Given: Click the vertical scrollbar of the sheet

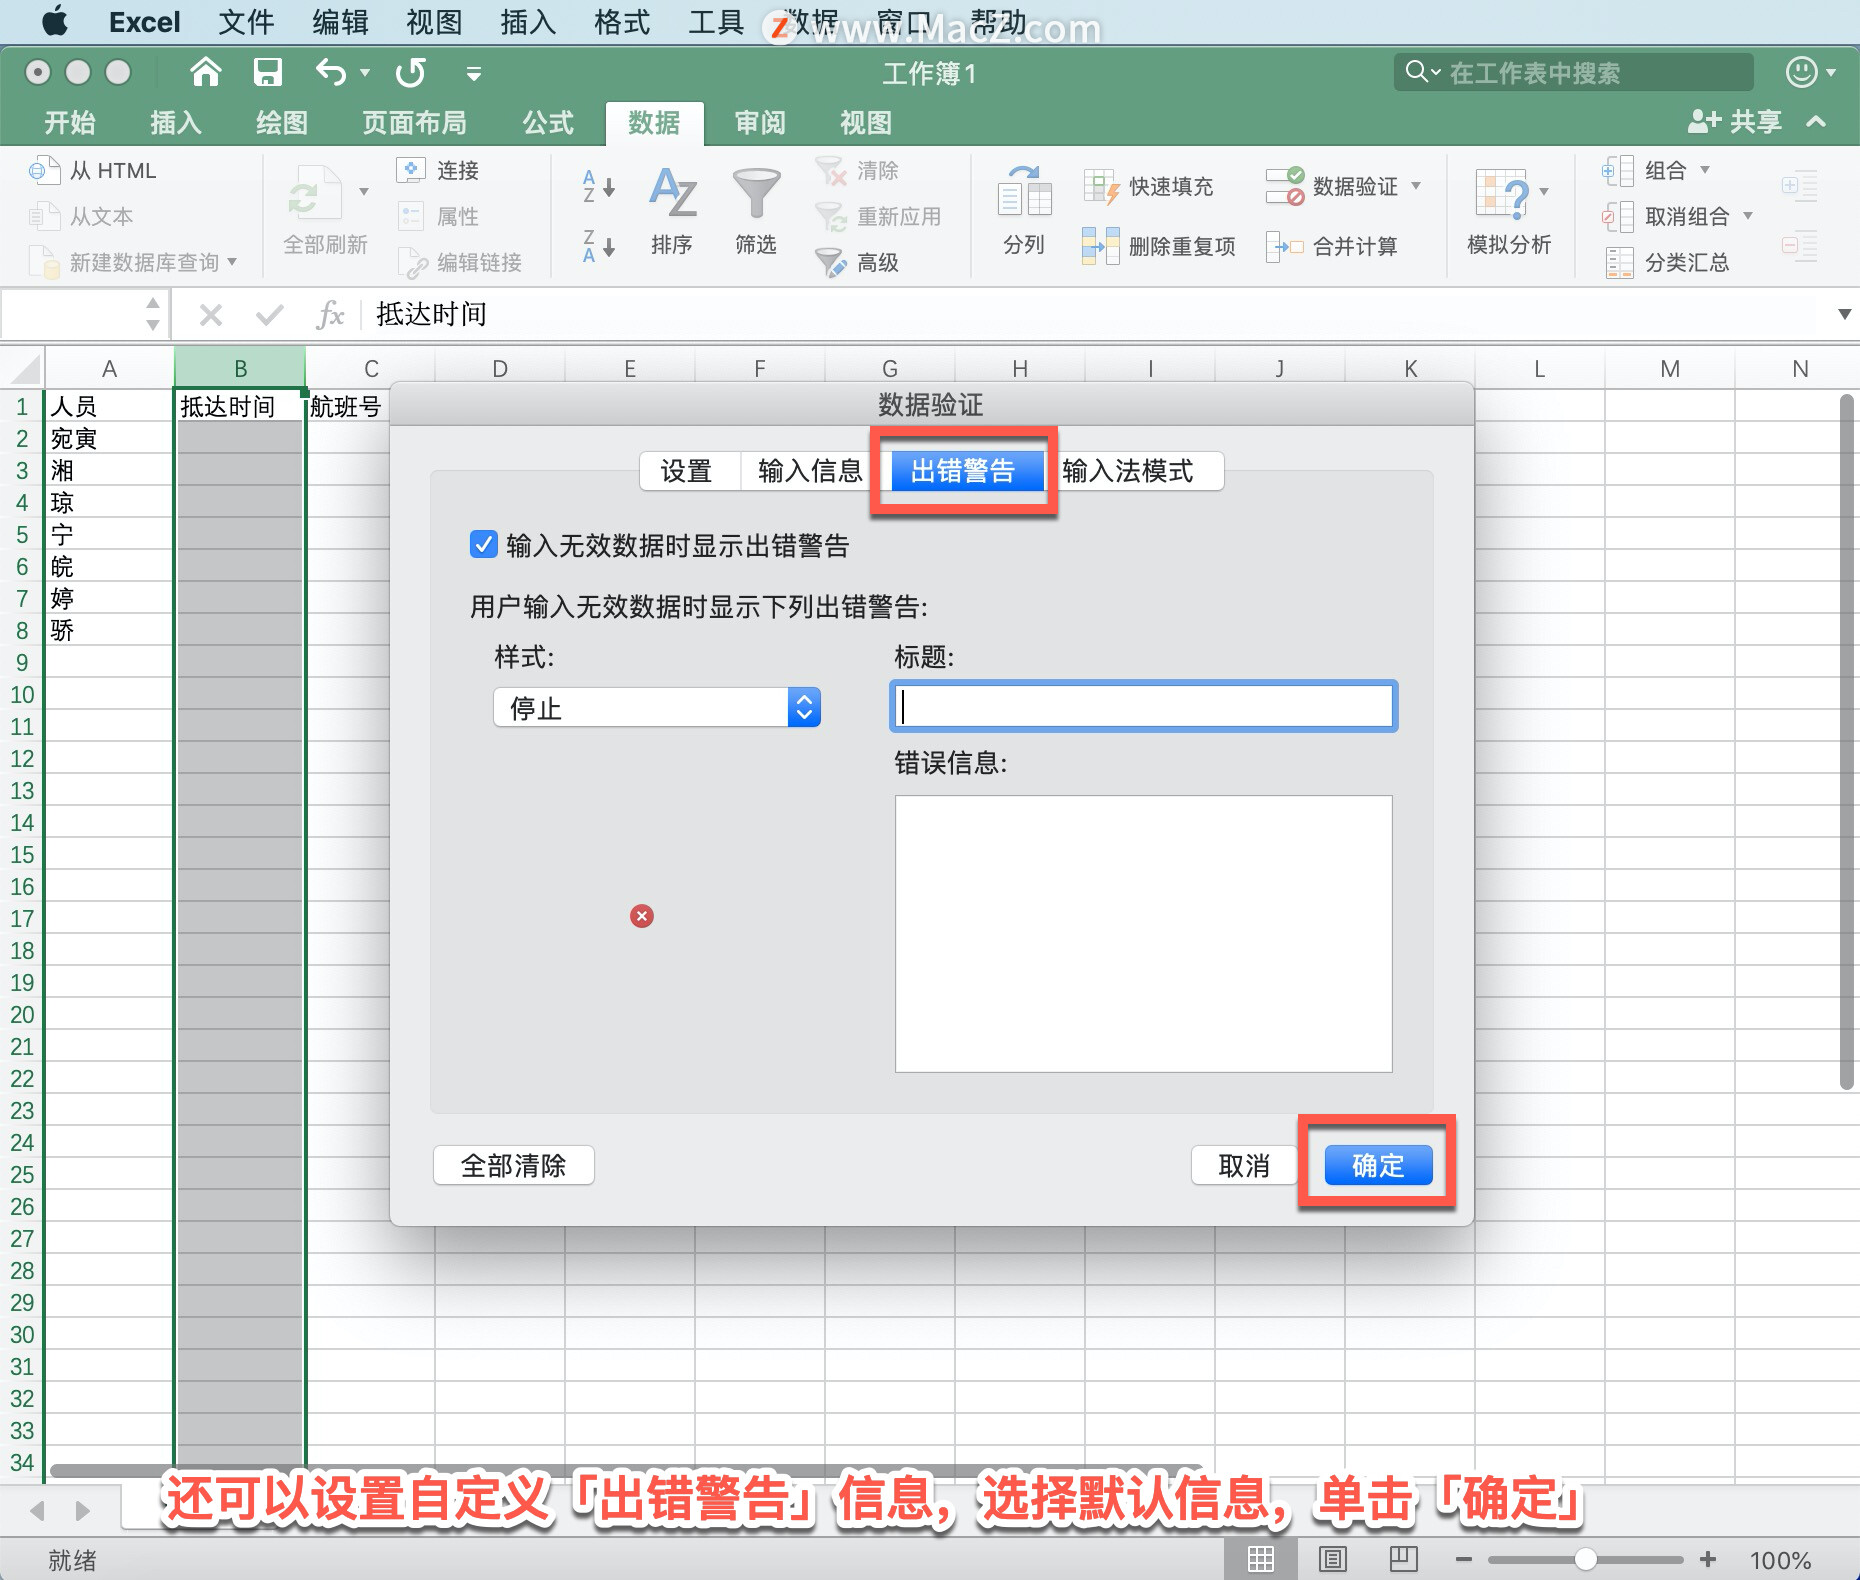Looking at the screenshot, I should coord(1847,741).
